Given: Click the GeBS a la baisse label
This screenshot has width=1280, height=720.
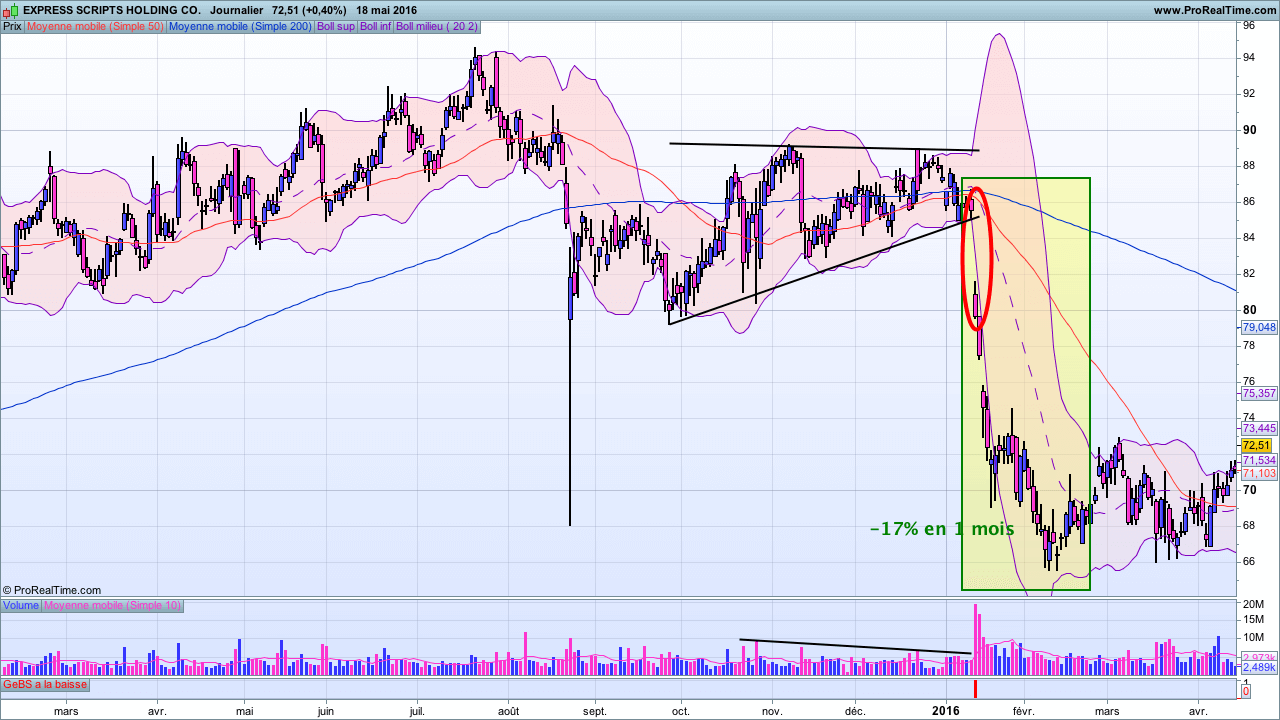Looking at the screenshot, I should pos(45,685).
